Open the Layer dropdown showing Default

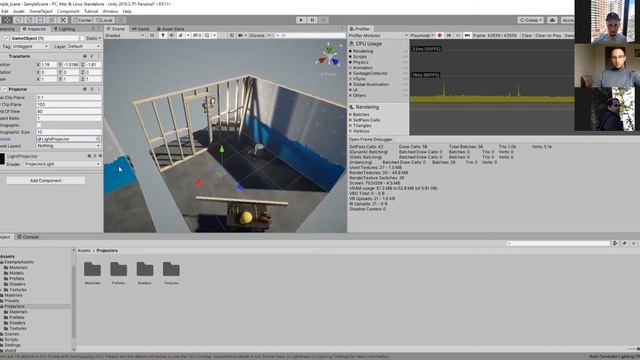[84, 47]
